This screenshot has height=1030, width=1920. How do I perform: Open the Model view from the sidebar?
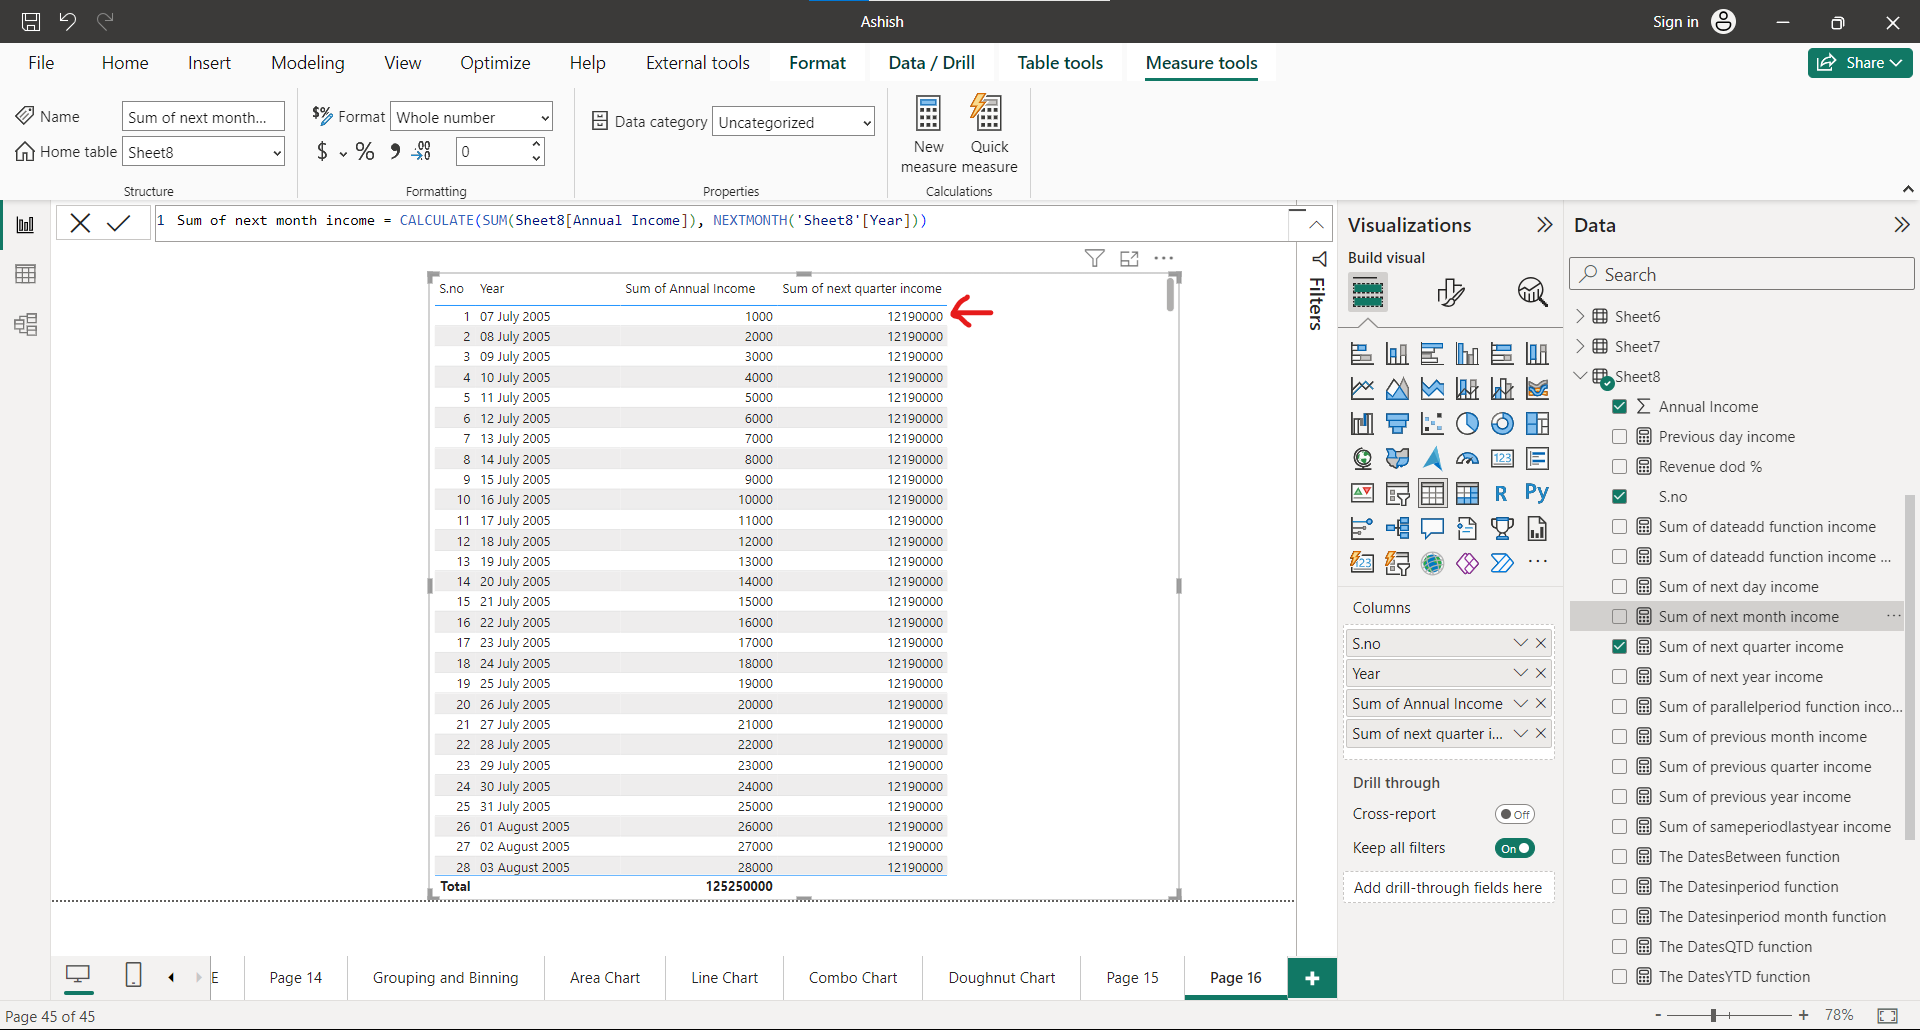(25, 324)
